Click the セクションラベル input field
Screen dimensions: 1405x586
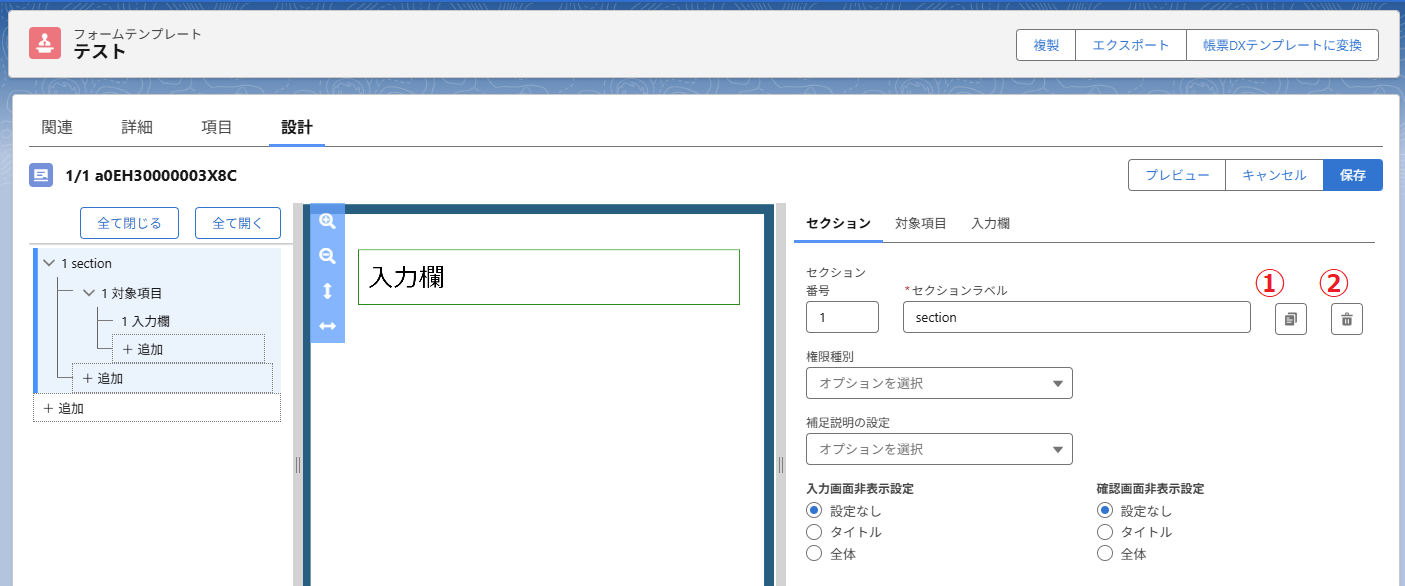[x=1076, y=317]
